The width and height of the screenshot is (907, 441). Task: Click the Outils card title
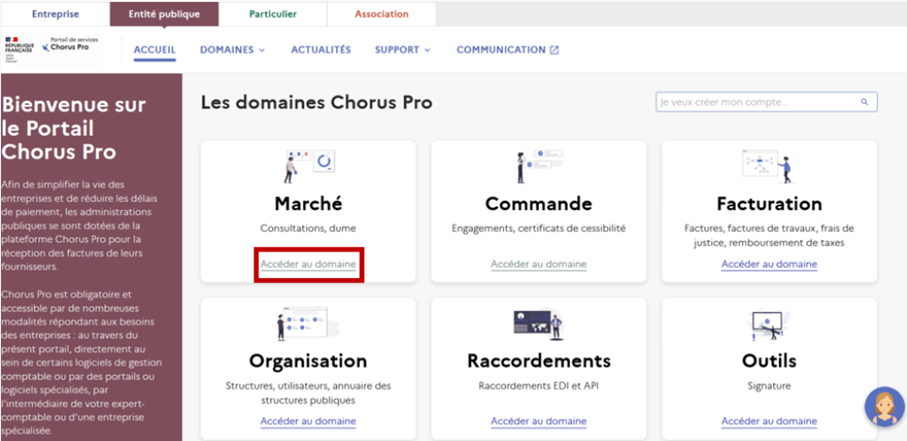(x=769, y=361)
